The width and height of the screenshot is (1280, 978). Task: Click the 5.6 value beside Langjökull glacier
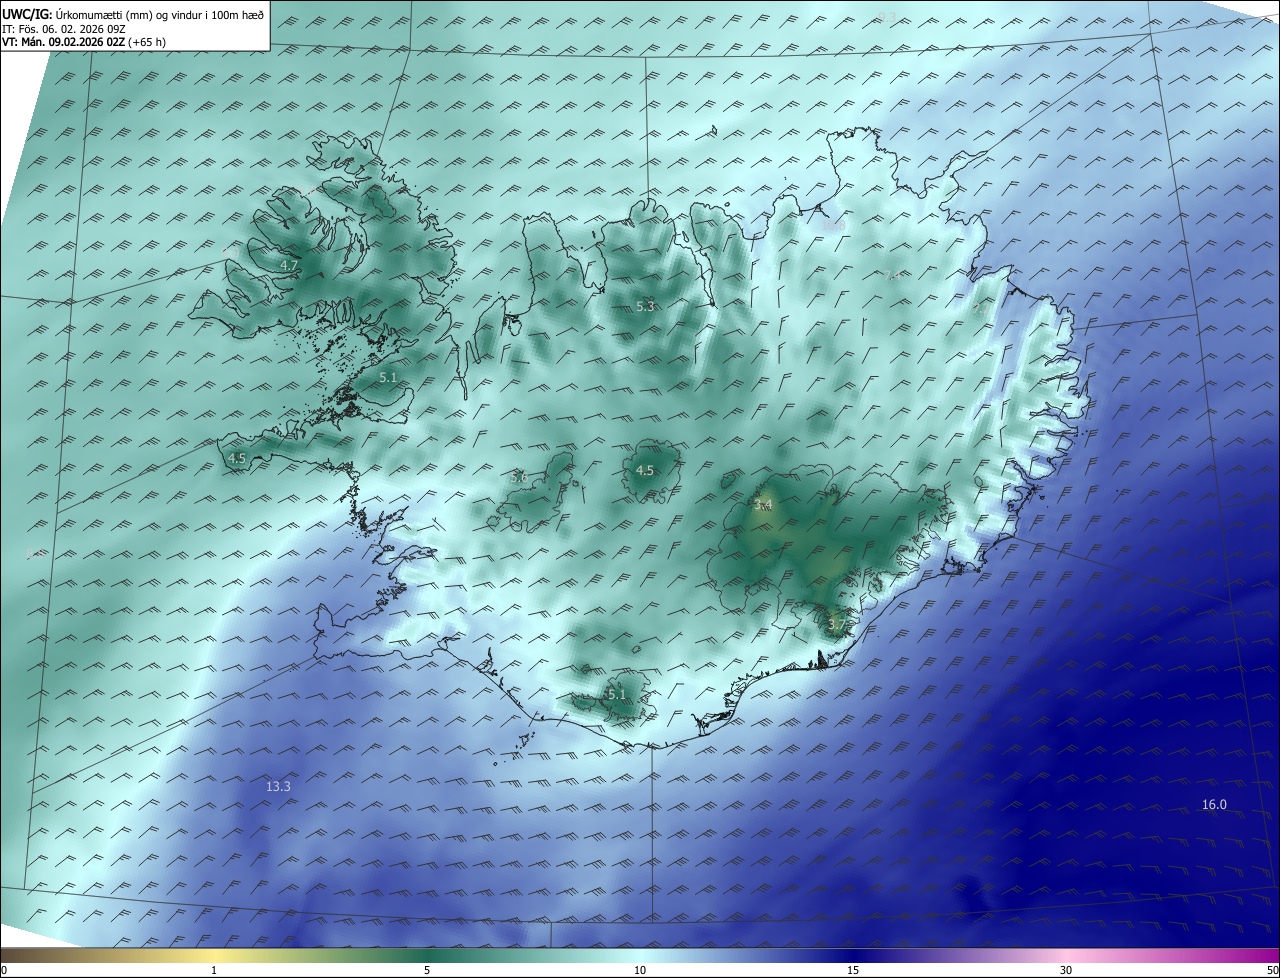(x=519, y=478)
